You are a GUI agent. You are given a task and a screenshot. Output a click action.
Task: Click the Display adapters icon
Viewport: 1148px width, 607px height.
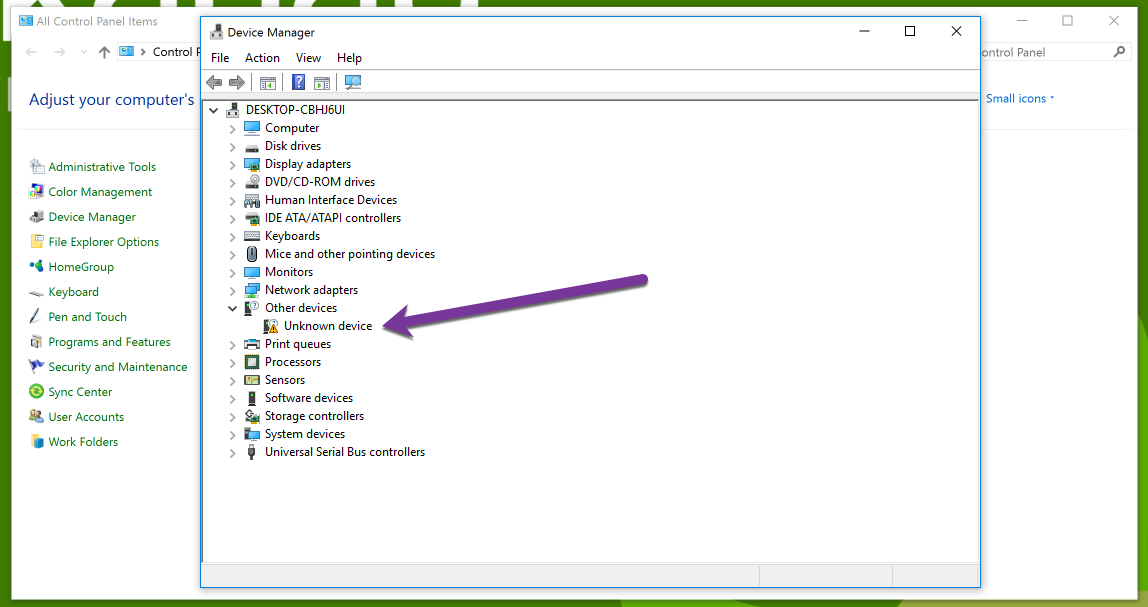(252, 164)
